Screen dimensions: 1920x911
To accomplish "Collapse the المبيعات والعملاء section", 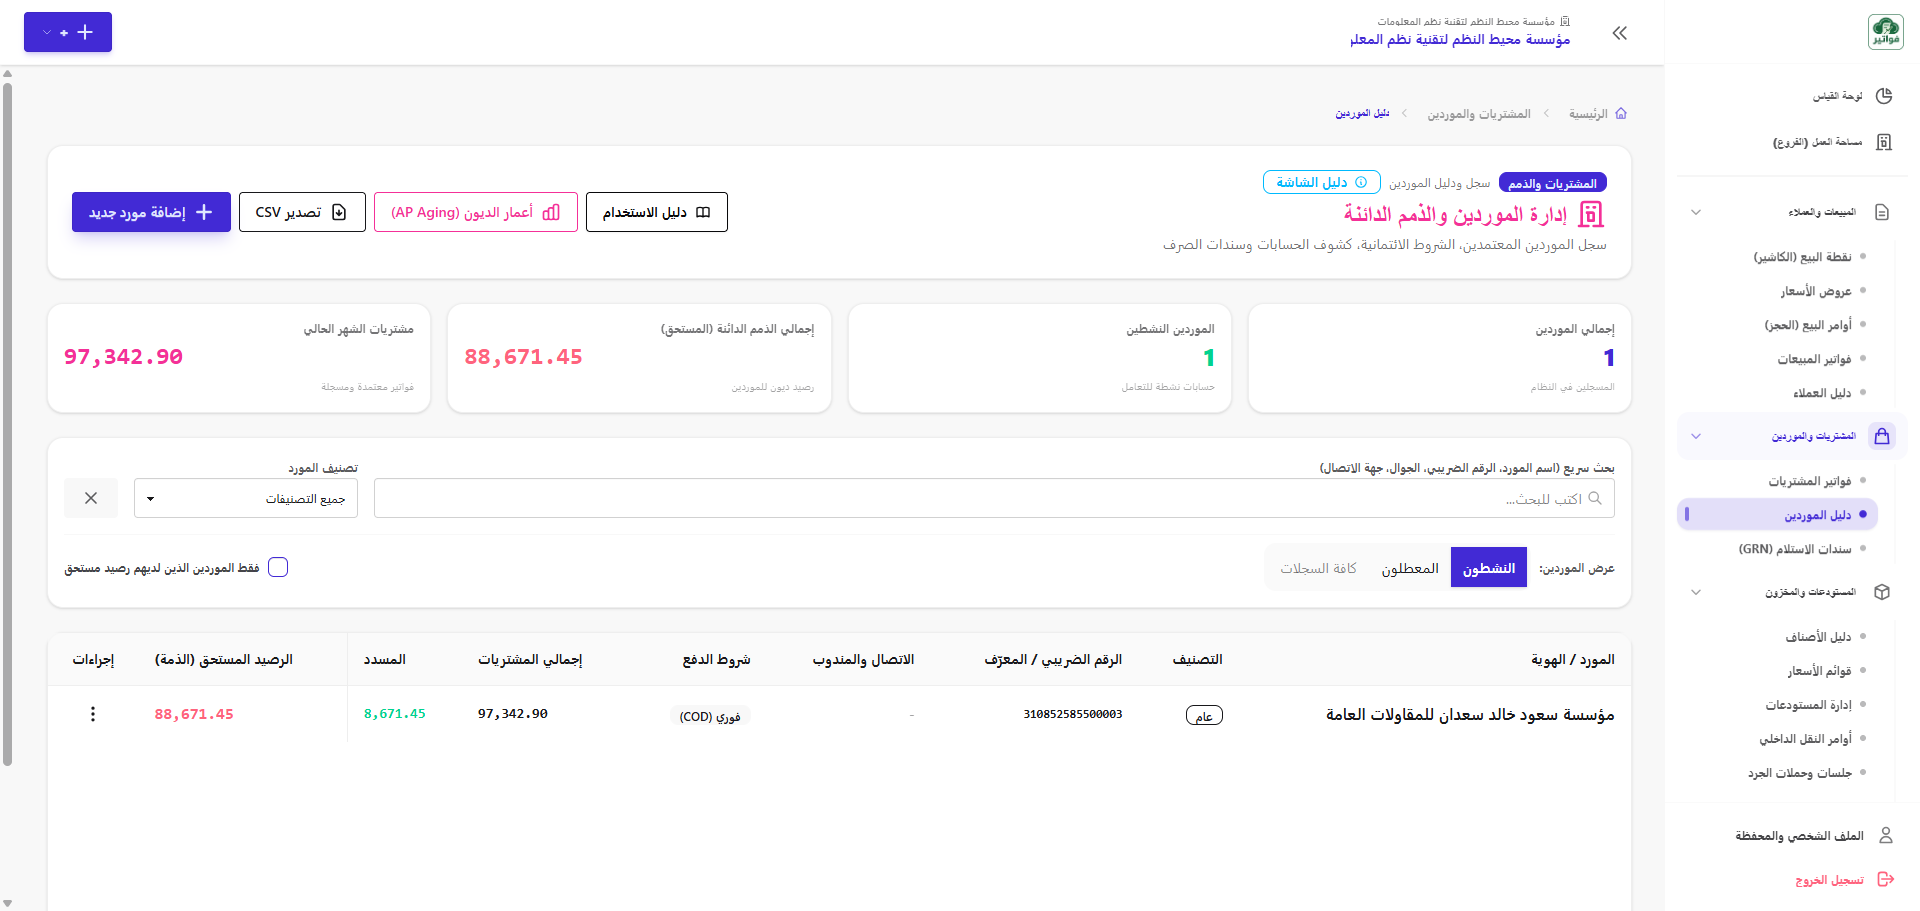I will click(1696, 212).
